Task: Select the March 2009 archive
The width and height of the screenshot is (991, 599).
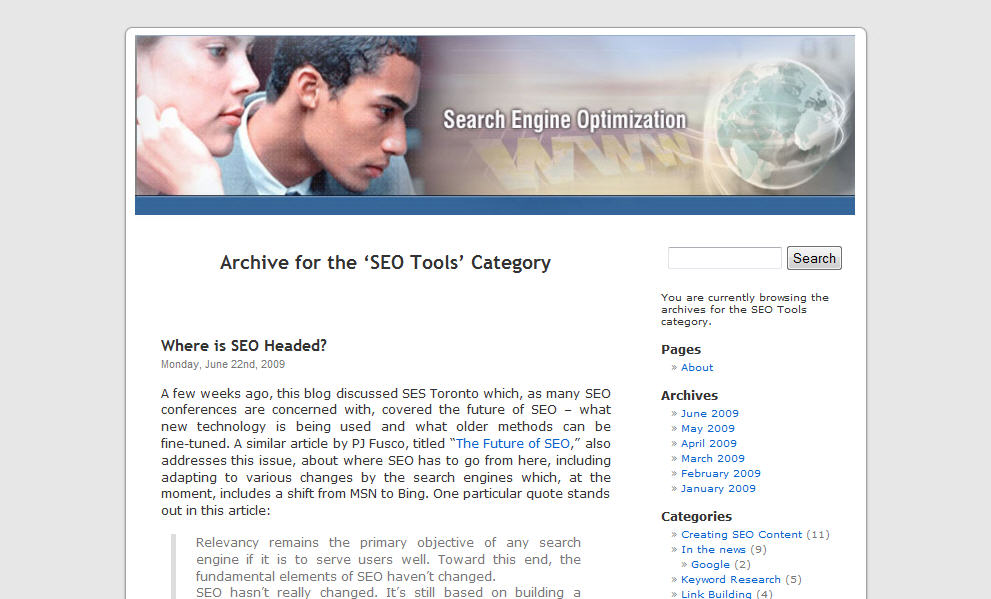Action: point(711,458)
